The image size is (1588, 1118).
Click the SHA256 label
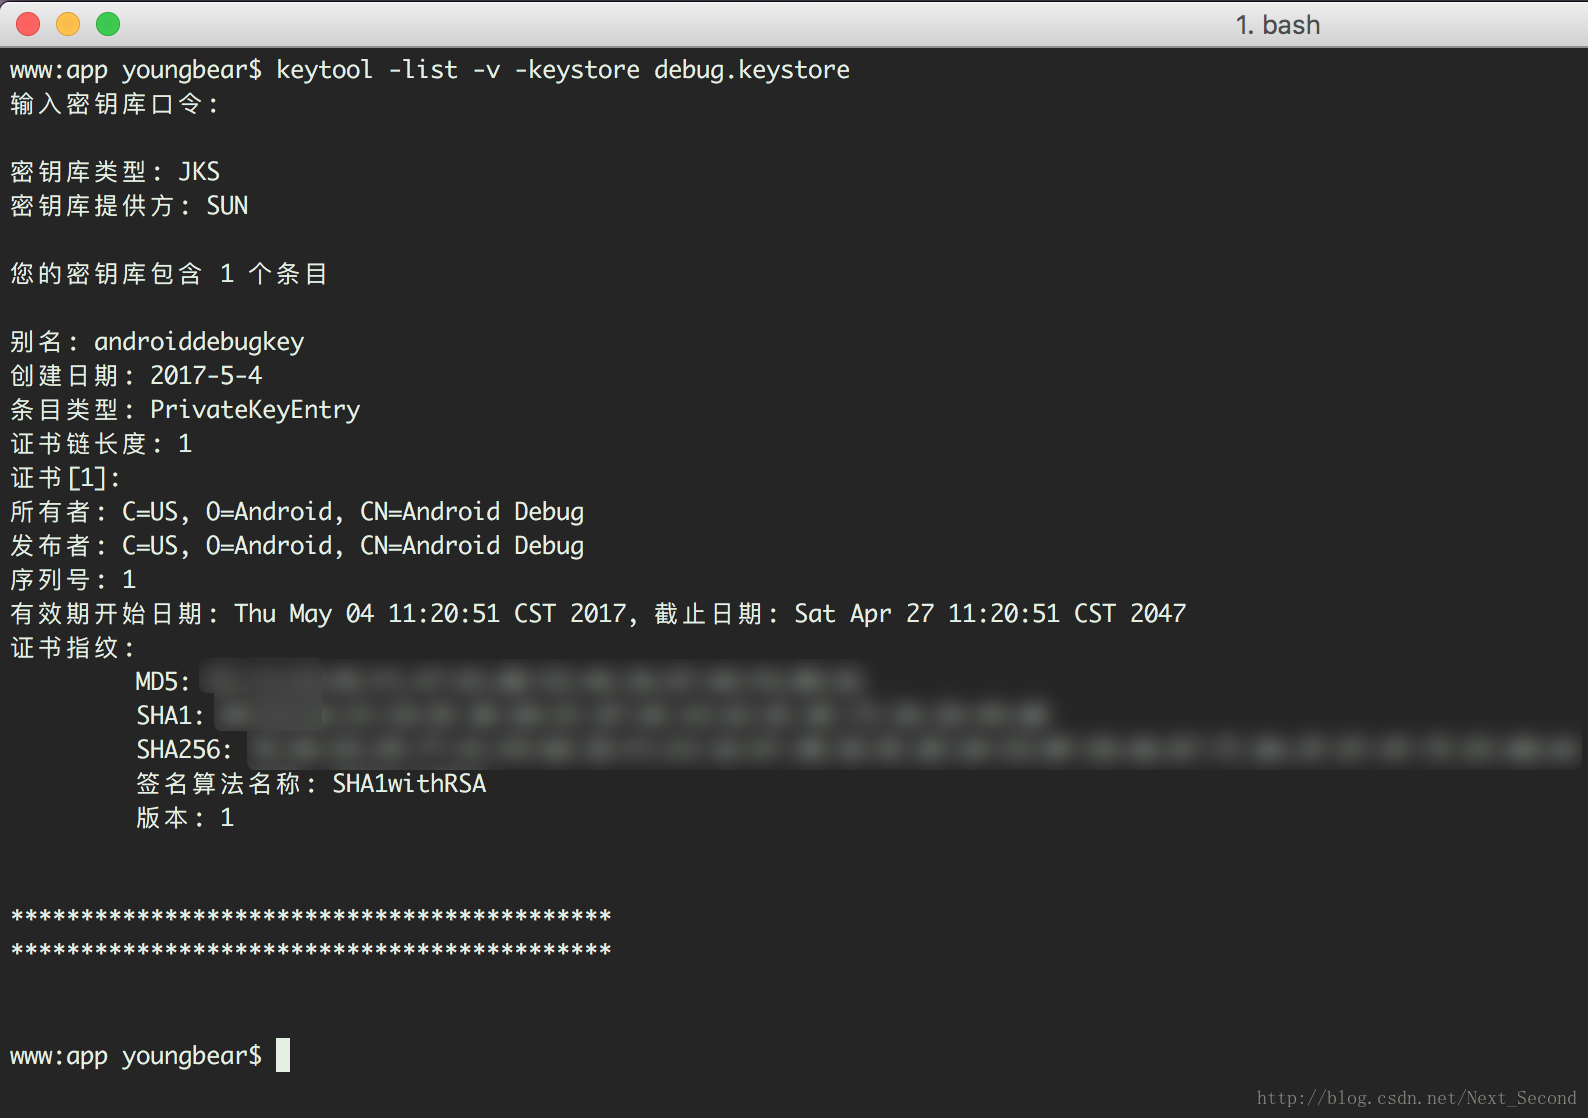pos(184,750)
